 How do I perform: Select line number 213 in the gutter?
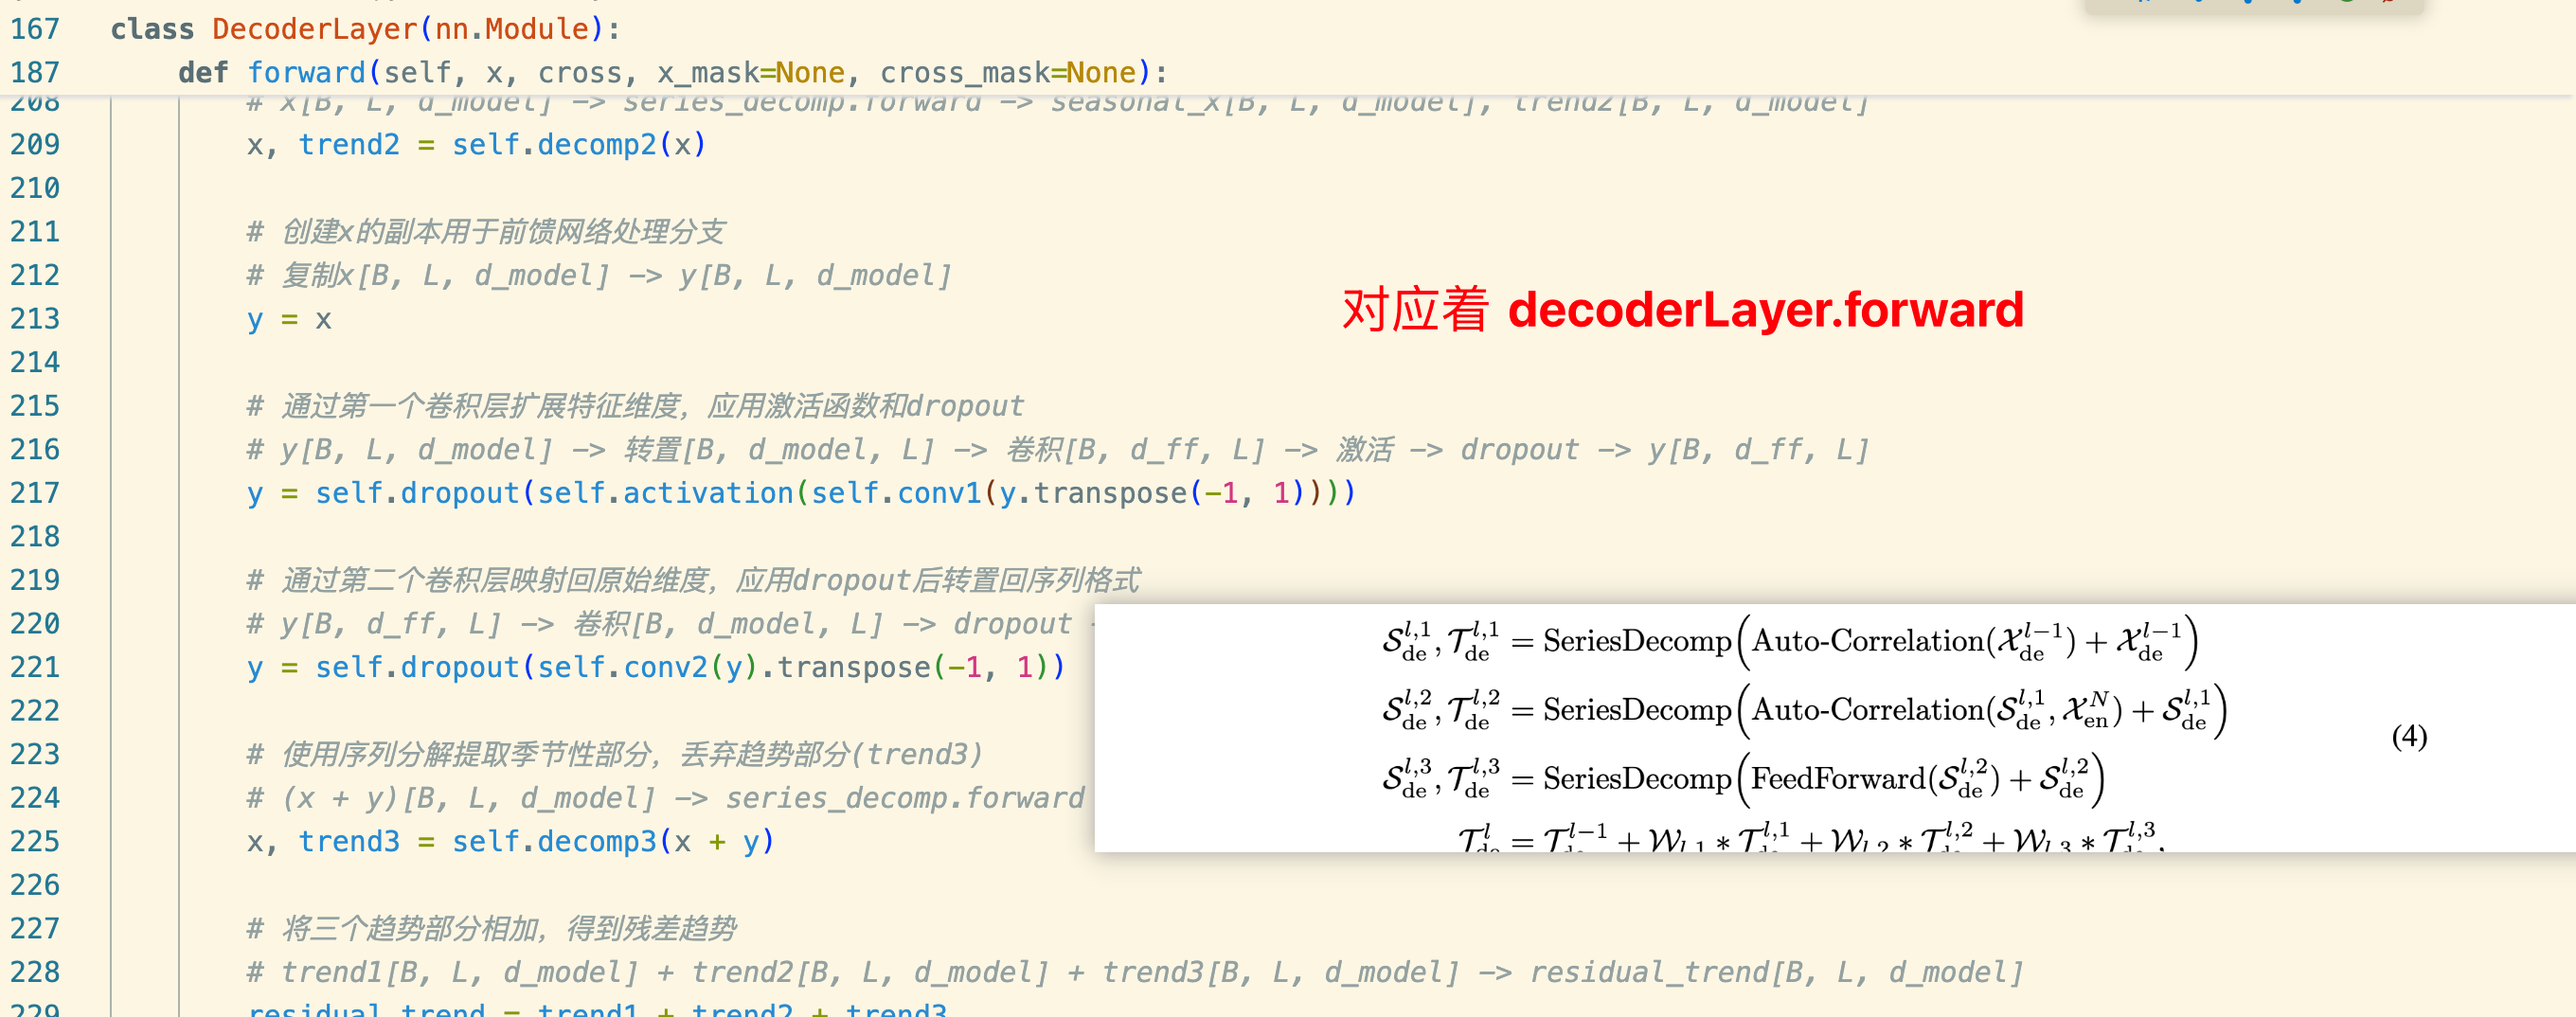point(35,319)
